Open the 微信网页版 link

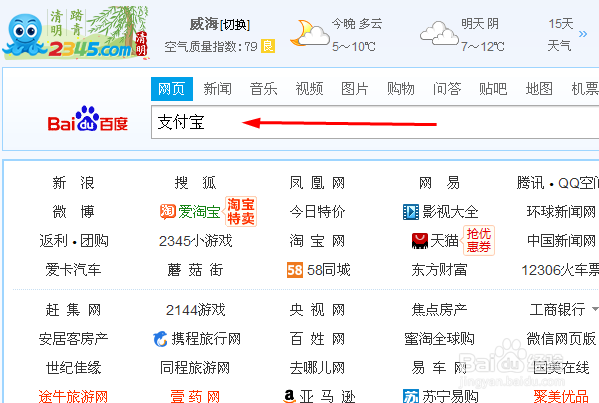561,339
